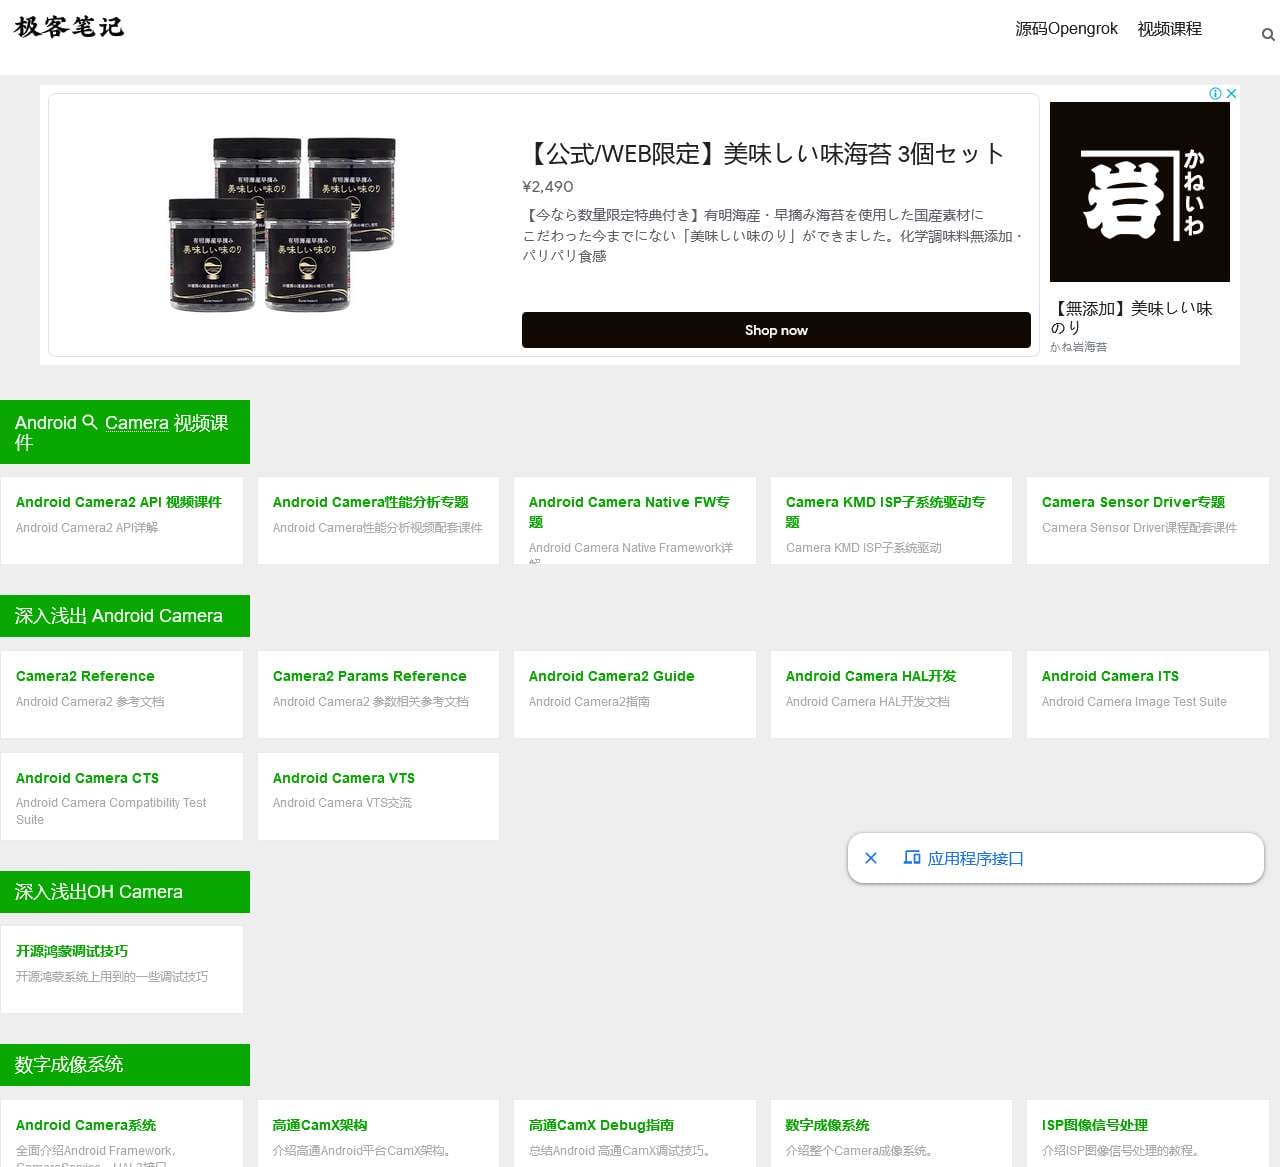
Task: Click Android Camera2指南 description text
Action: coord(589,702)
